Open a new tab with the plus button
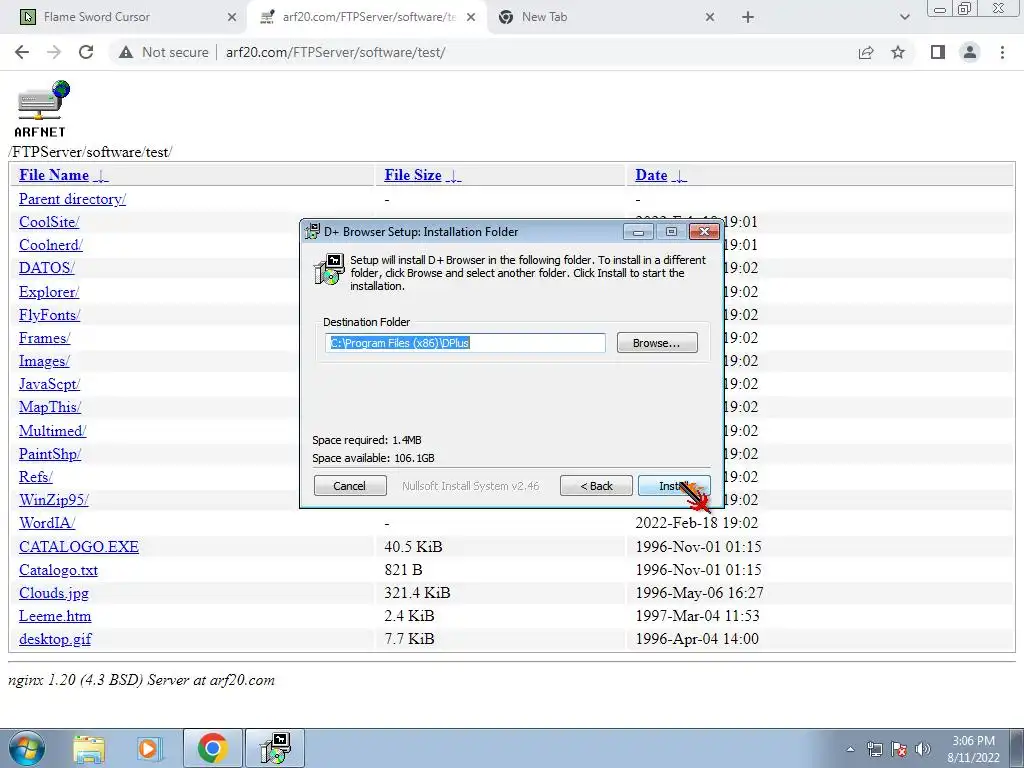Viewport: 1024px width, 768px height. tap(748, 17)
